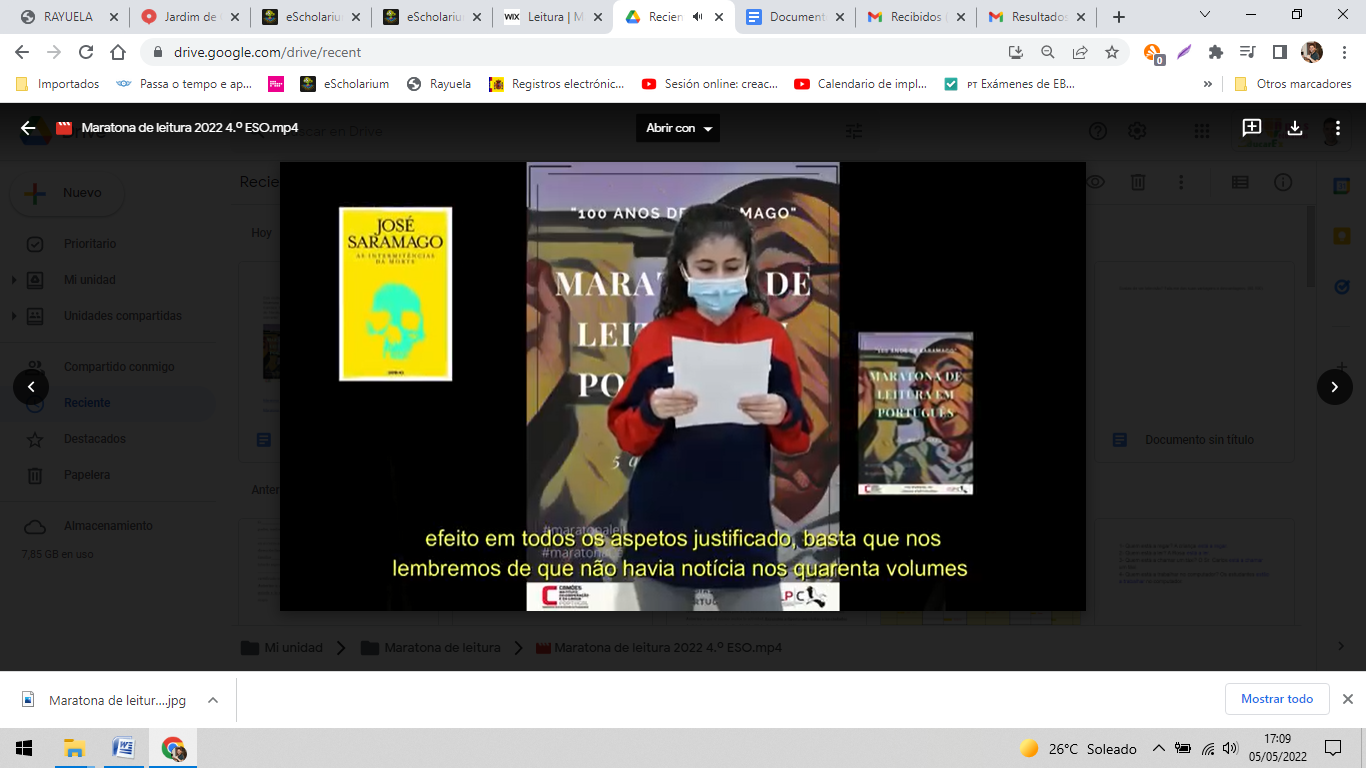Viewport: 1366px width, 768px height.
Task: Open a new browser tab
Action: [1118, 17]
